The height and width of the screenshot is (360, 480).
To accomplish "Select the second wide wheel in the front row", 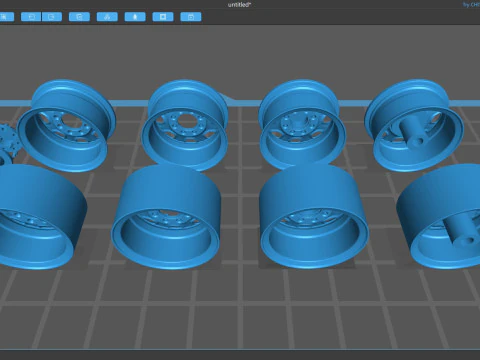I will (166, 217).
